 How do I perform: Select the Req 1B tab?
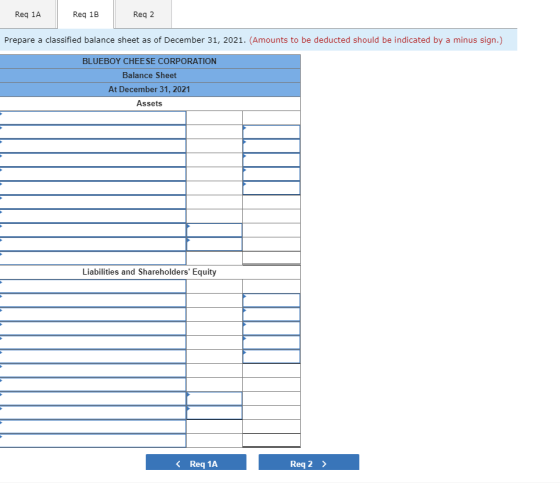85,14
